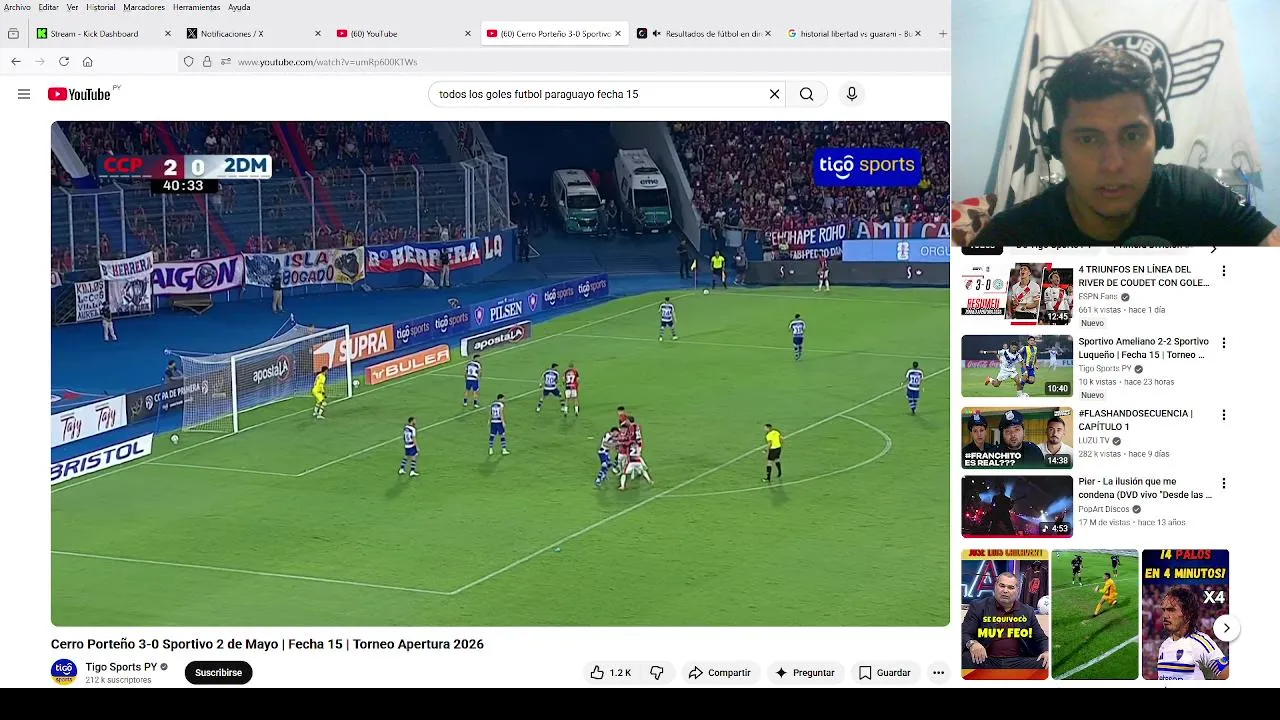Click the shield tracking protection icon
Image resolution: width=1280 pixels, height=720 pixels.
pyautogui.click(x=188, y=62)
